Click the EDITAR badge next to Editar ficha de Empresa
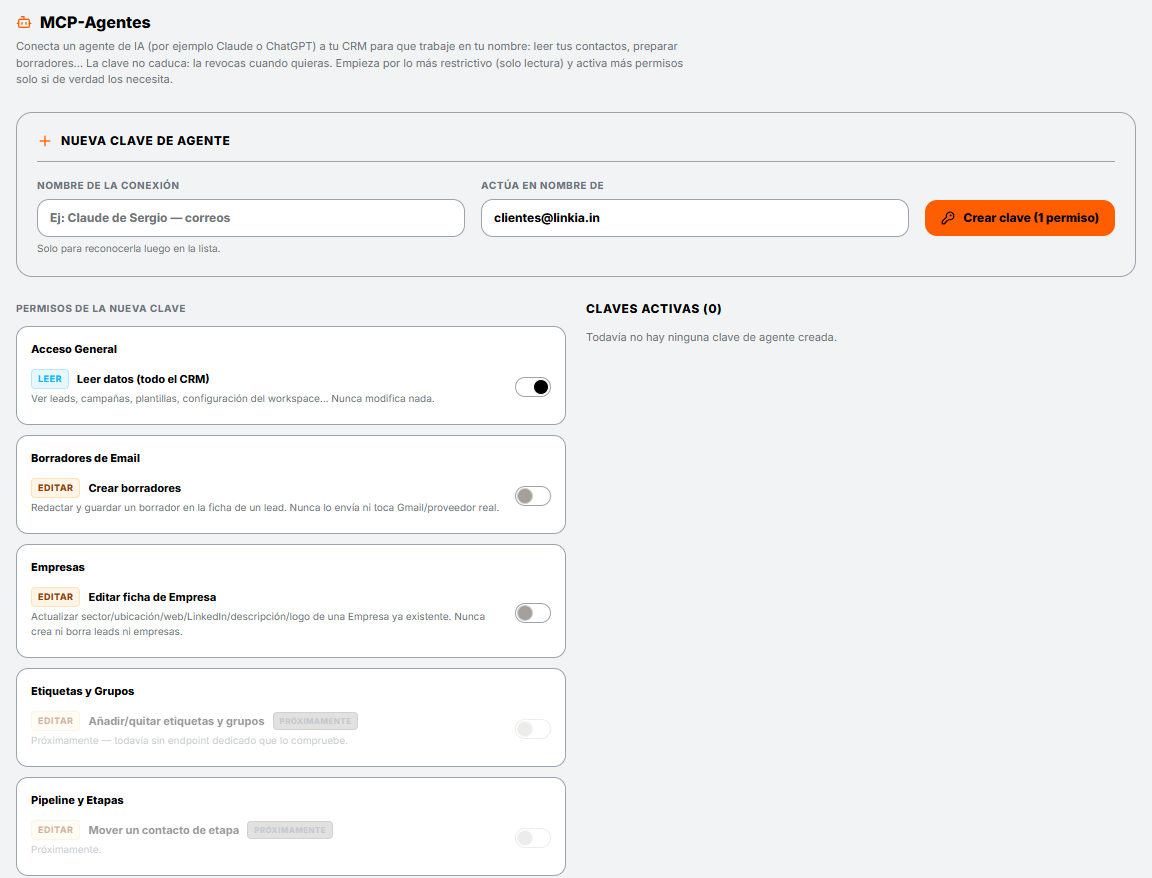This screenshot has width=1152, height=878. 55,597
